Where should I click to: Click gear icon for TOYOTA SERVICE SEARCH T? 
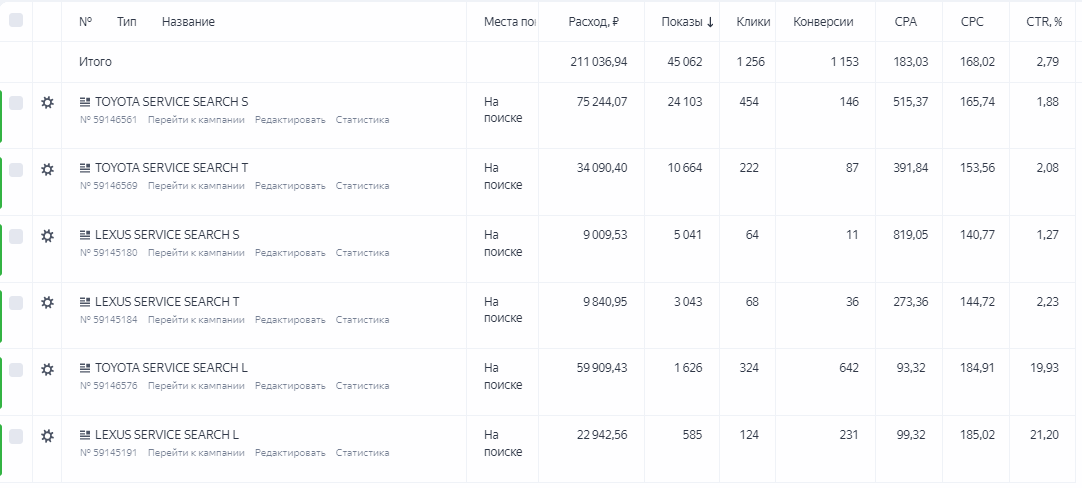[47, 169]
